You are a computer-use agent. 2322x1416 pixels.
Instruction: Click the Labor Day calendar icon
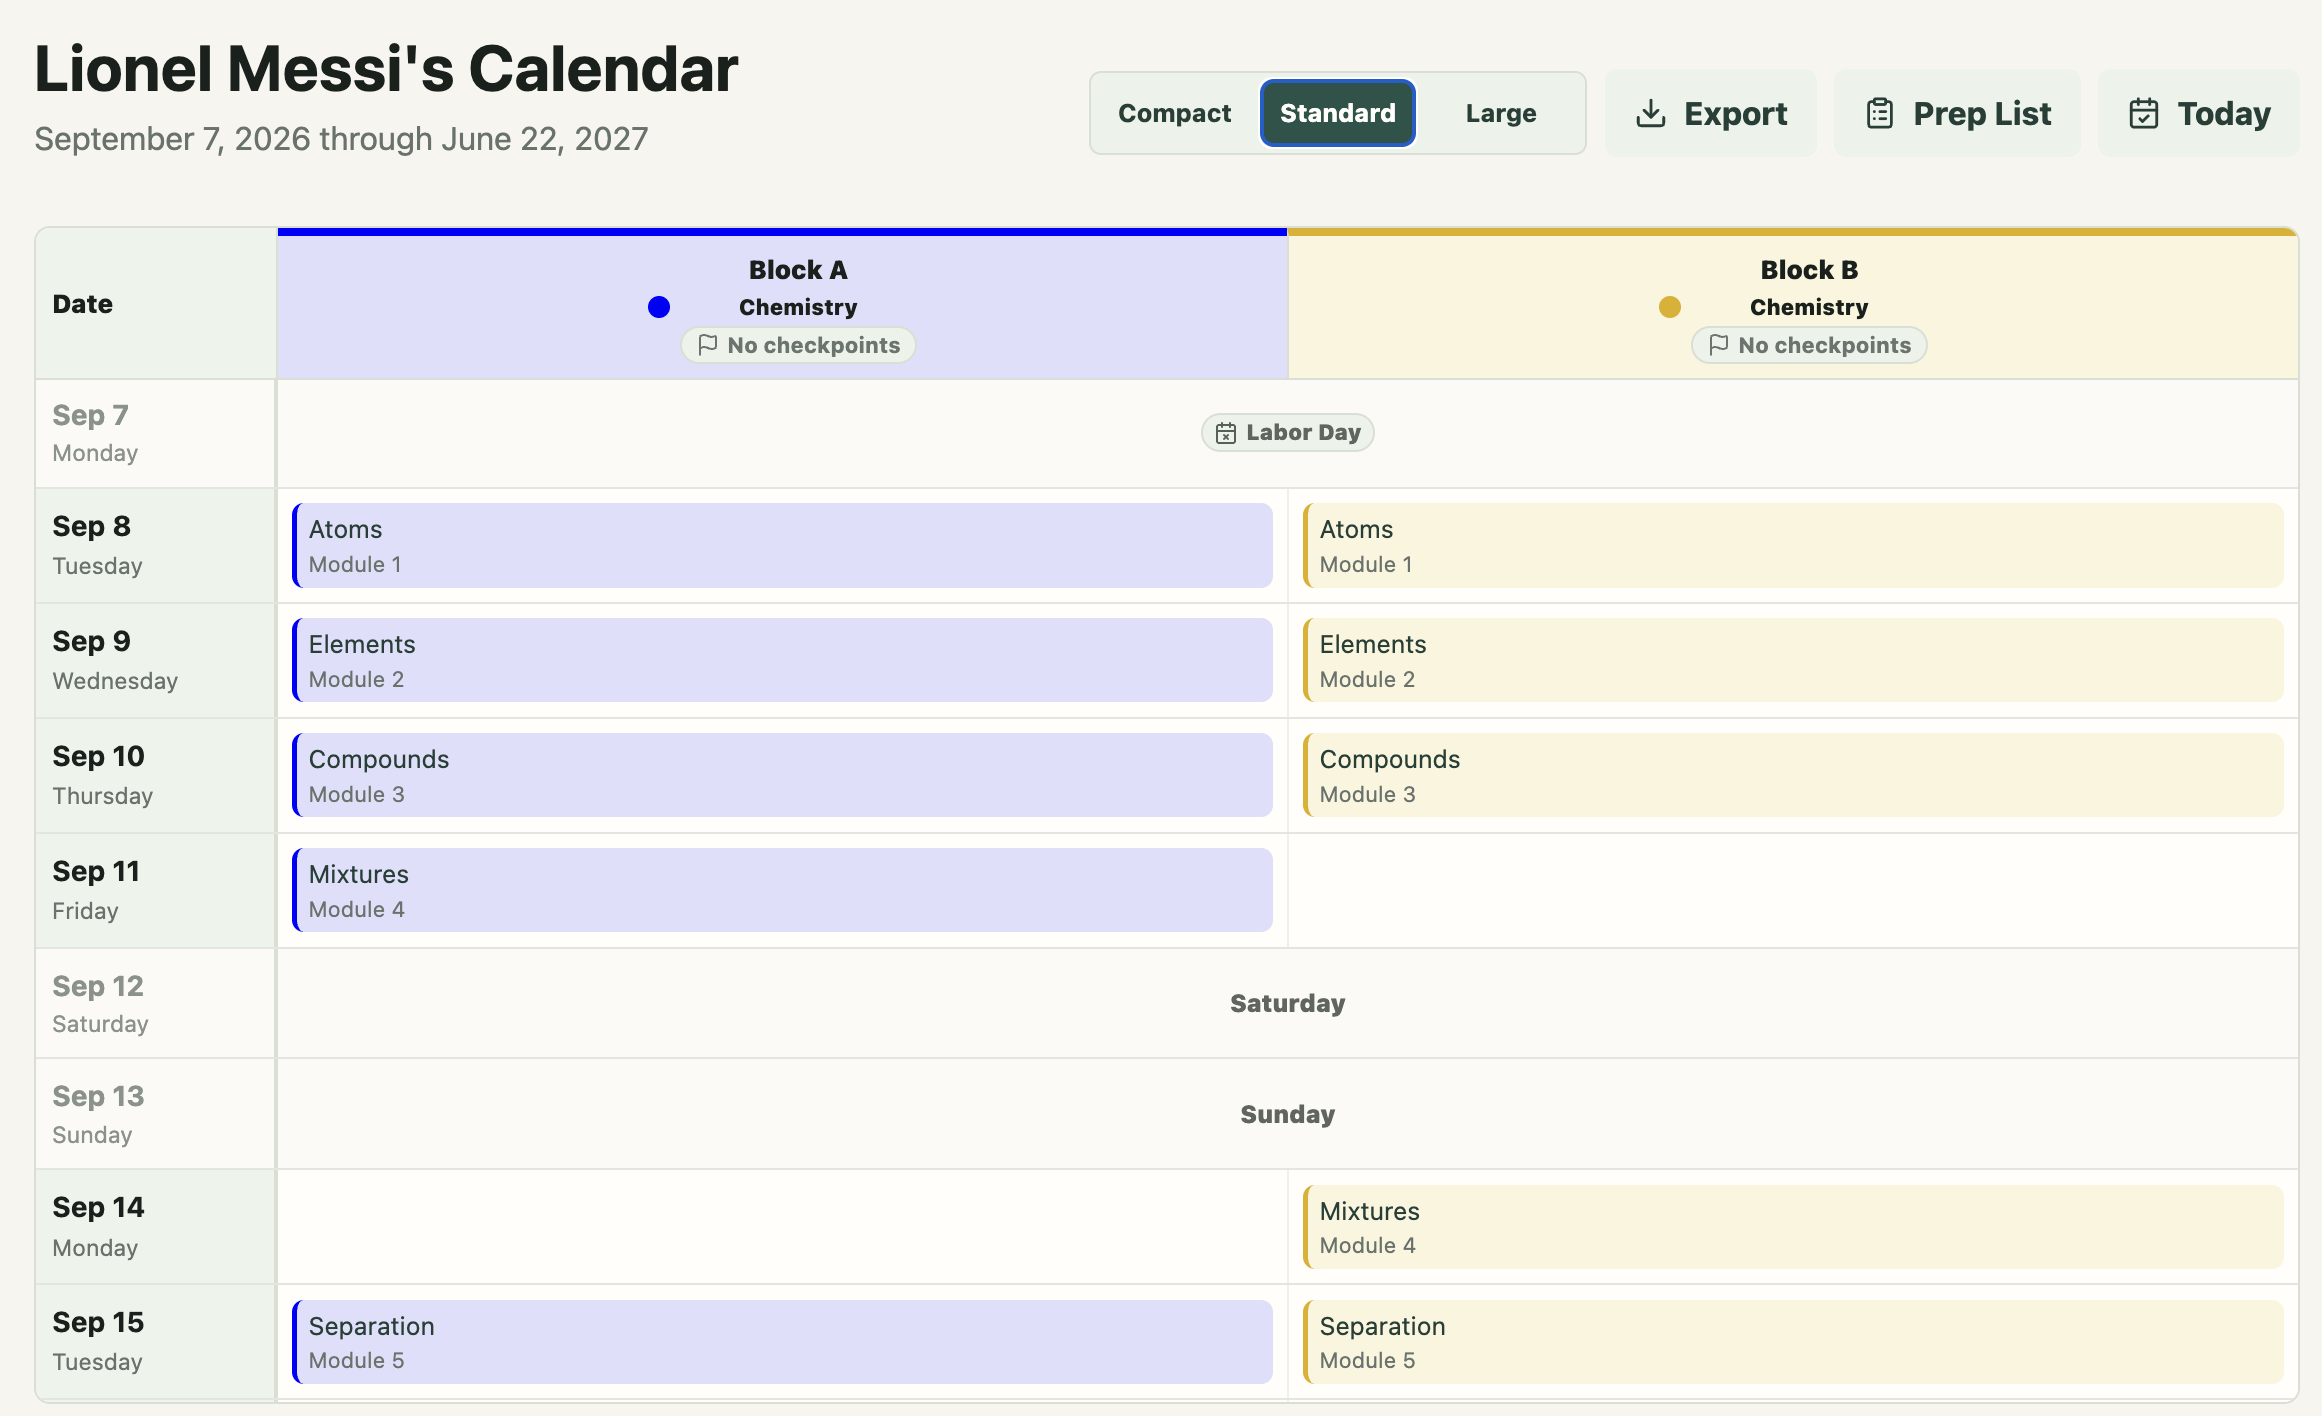click(x=1226, y=433)
